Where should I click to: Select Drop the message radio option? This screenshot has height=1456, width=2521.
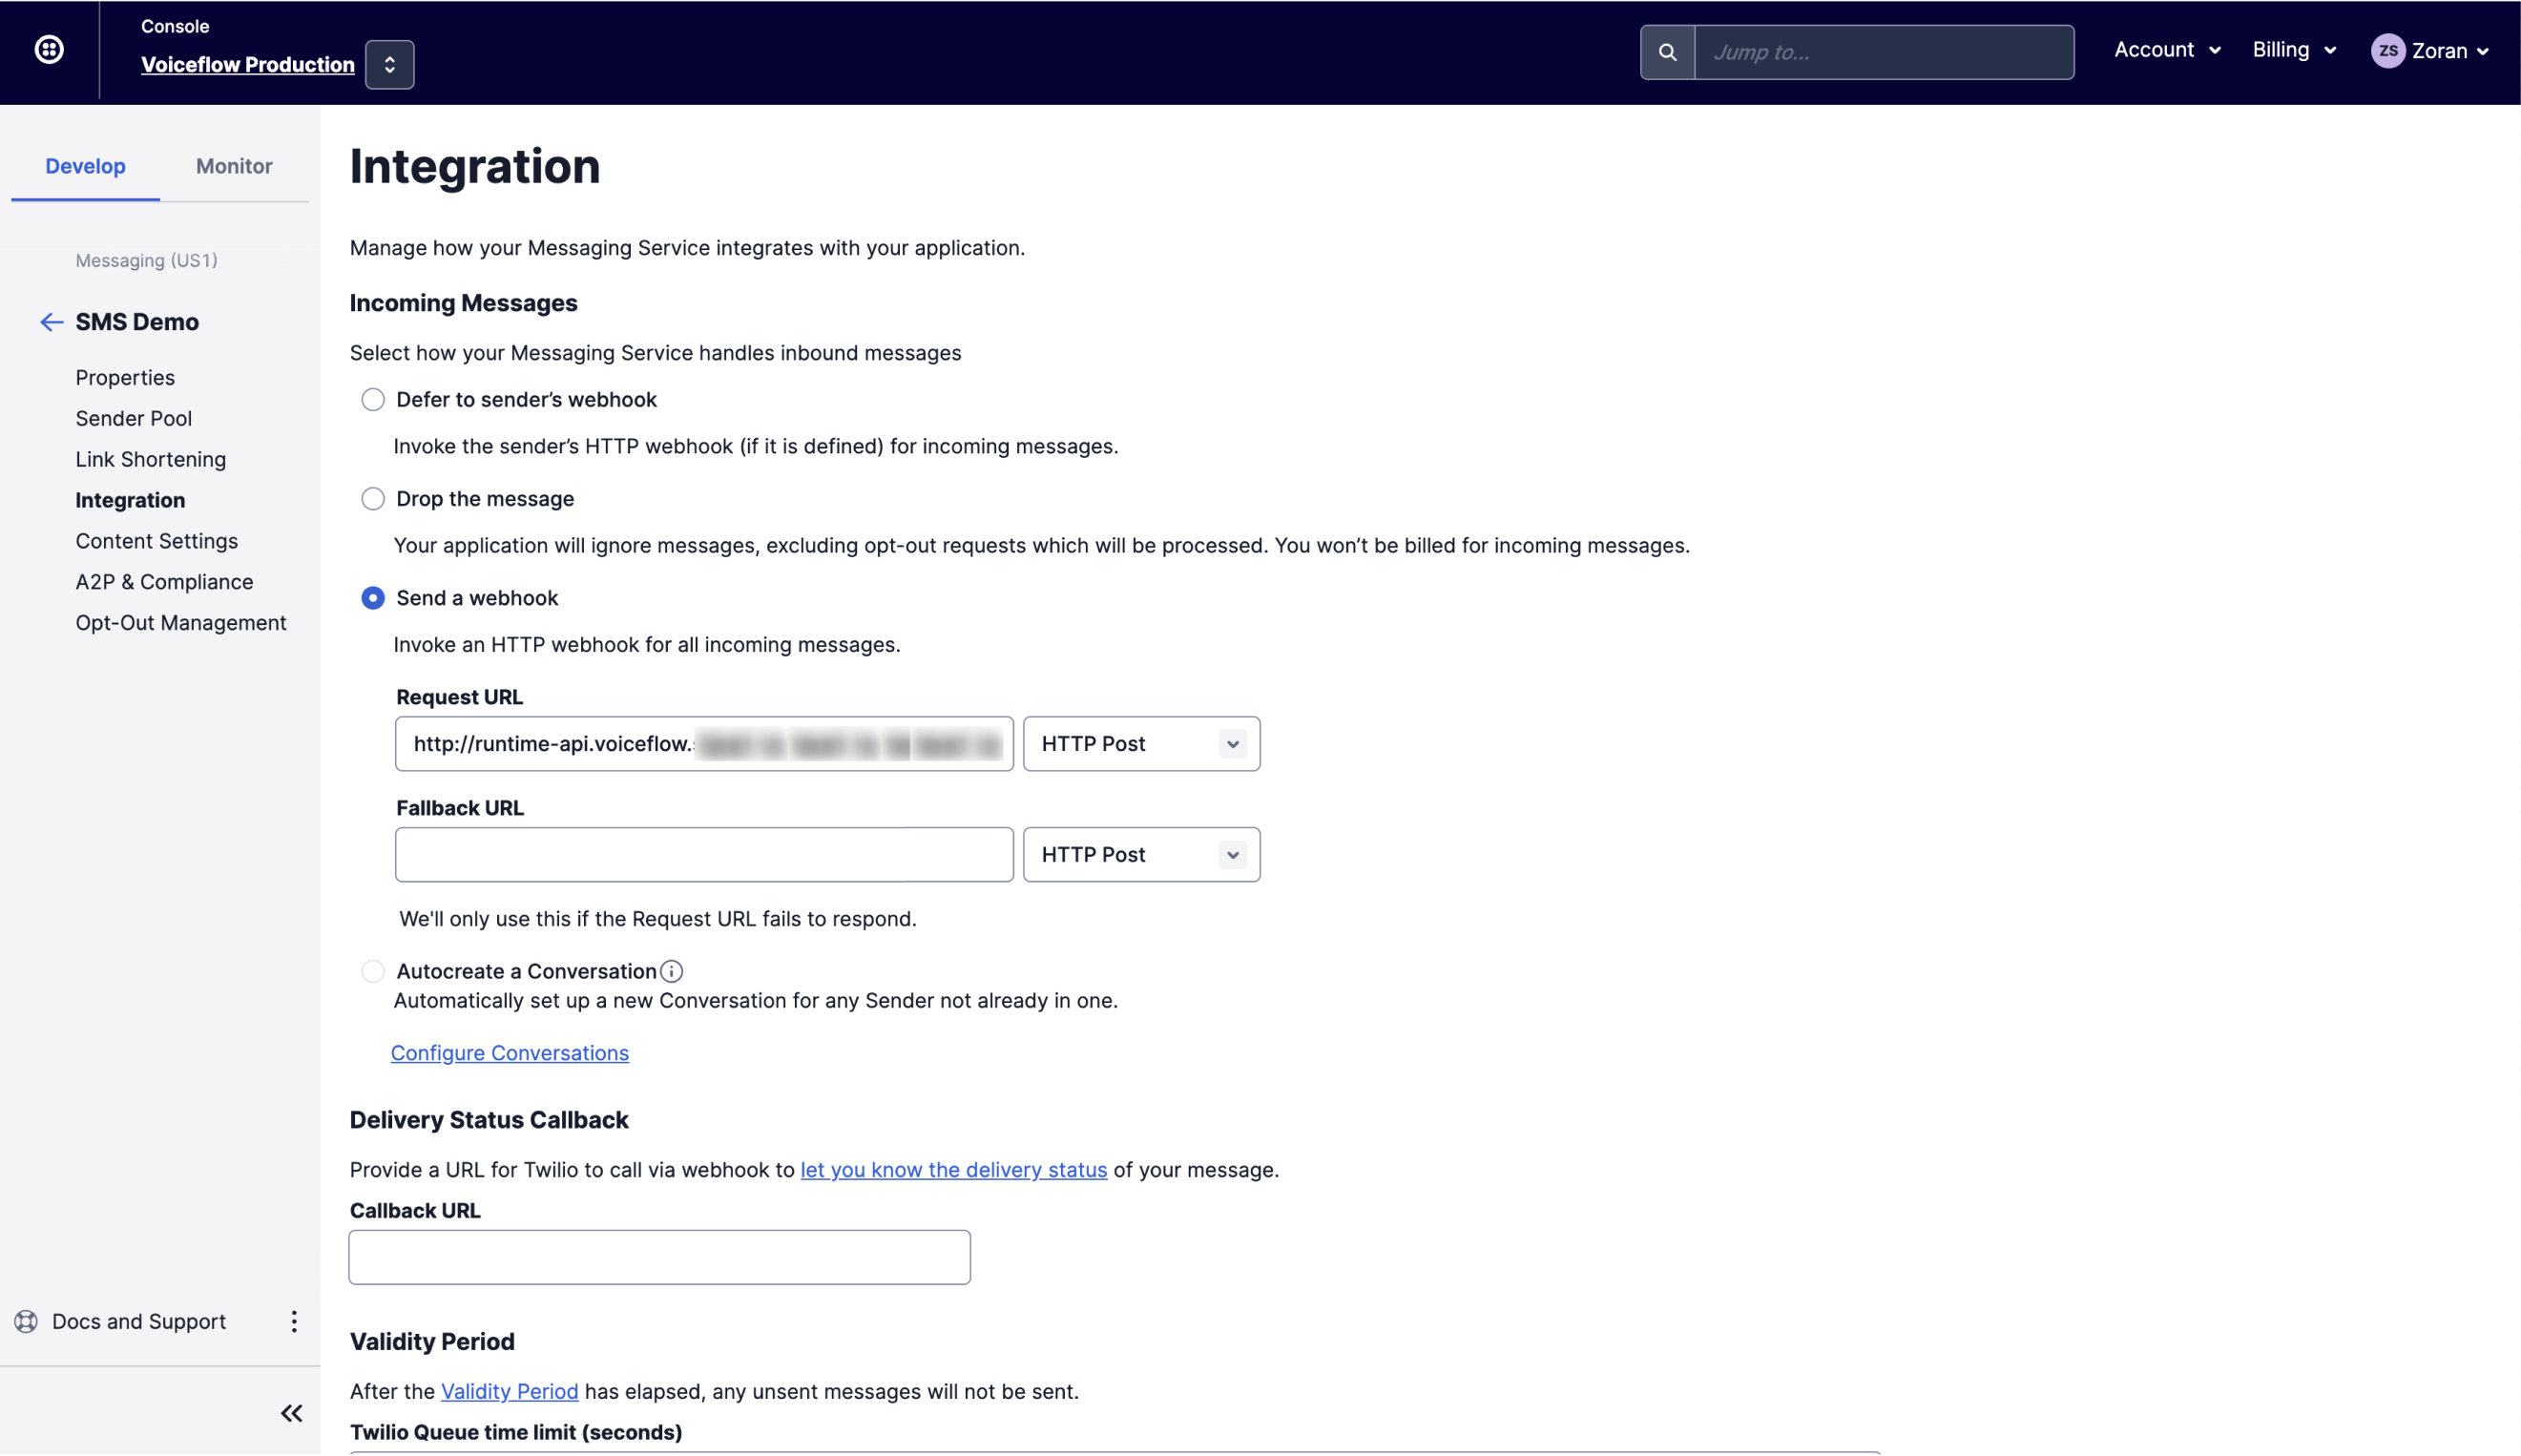[x=373, y=499]
